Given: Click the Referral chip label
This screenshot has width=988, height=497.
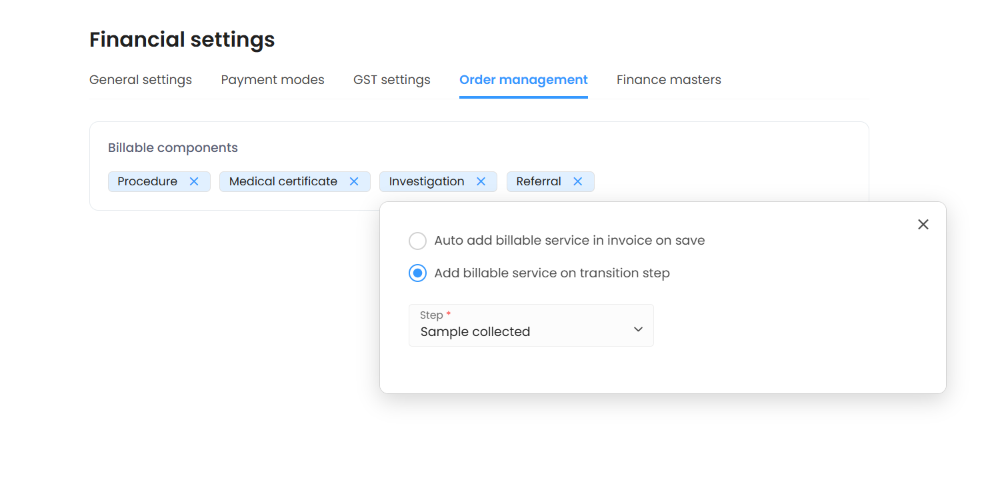Looking at the screenshot, I should tap(538, 182).
